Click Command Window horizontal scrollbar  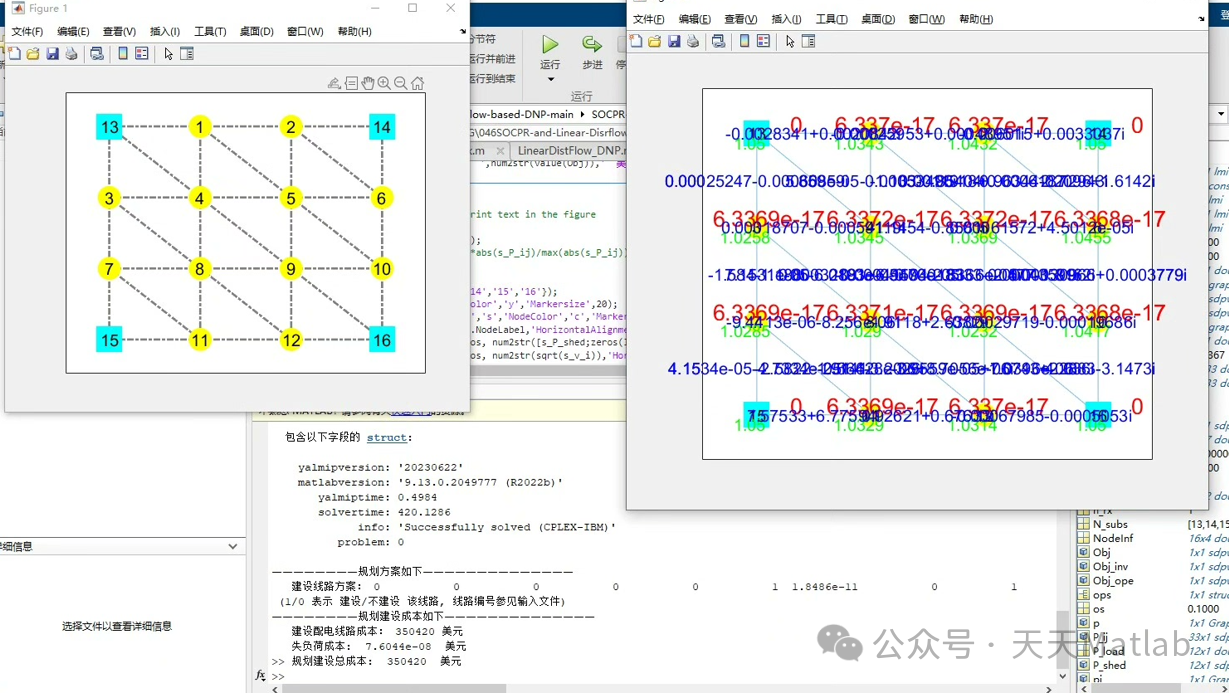pos(394,688)
